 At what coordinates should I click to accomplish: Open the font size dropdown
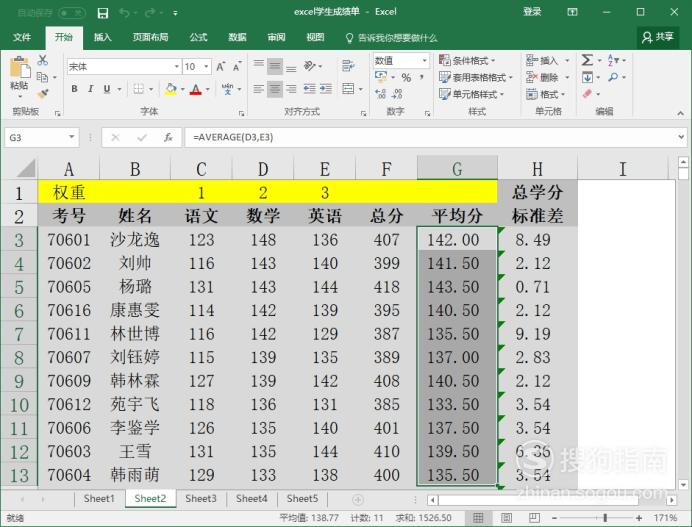point(206,67)
